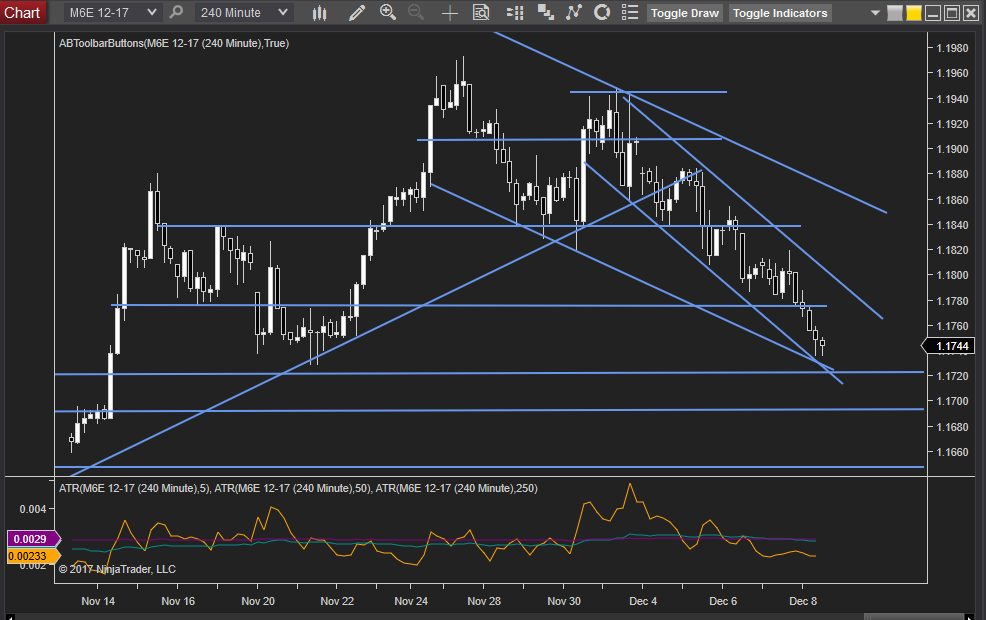Click the 1.1700 price axis label
The height and width of the screenshot is (620, 986).
[x=952, y=401]
